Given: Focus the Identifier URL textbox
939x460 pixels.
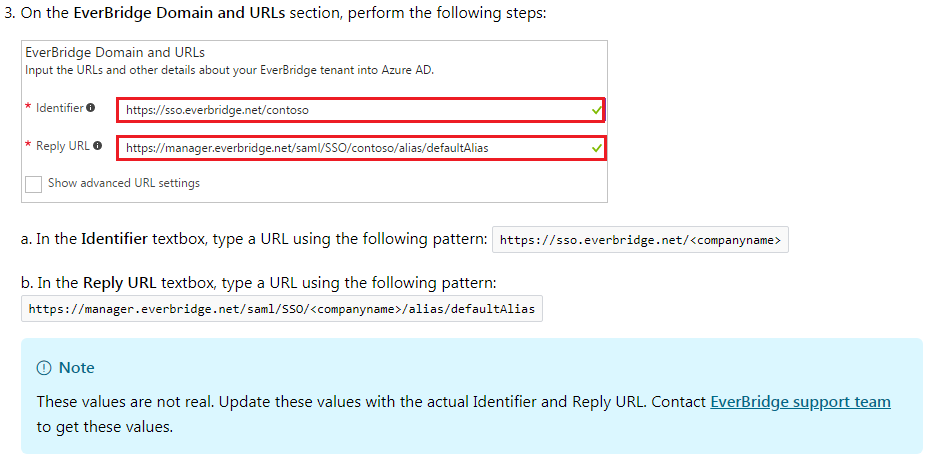Looking at the screenshot, I should point(350,110).
